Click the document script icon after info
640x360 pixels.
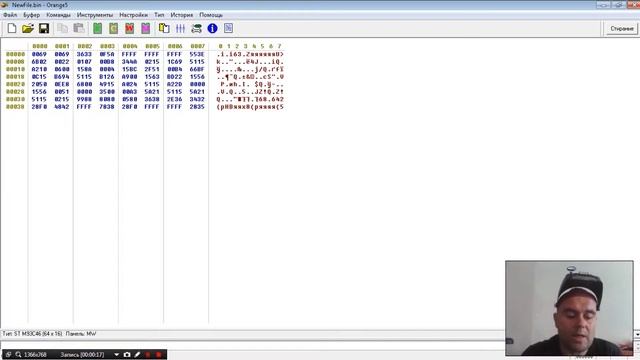coord(229,28)
